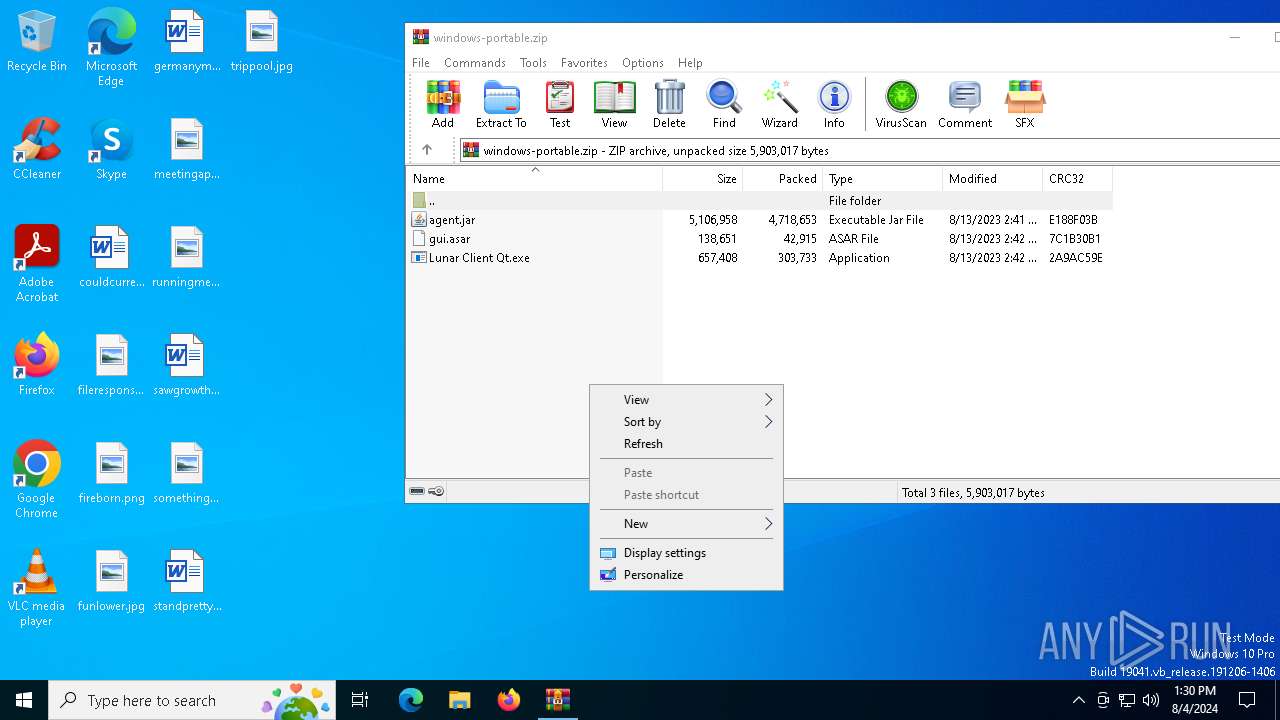1280x720 pixels.
Task: Open the Tools menu
Action: [533, 62]
